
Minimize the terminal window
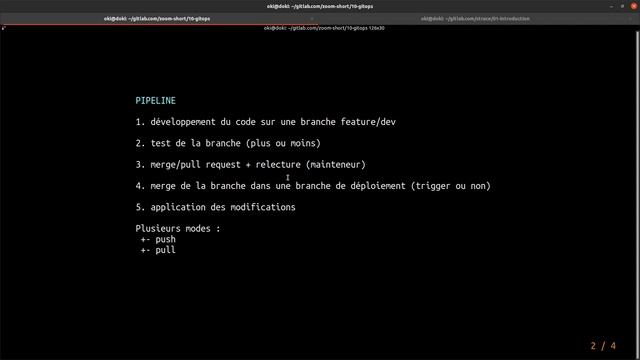[611, 6]
